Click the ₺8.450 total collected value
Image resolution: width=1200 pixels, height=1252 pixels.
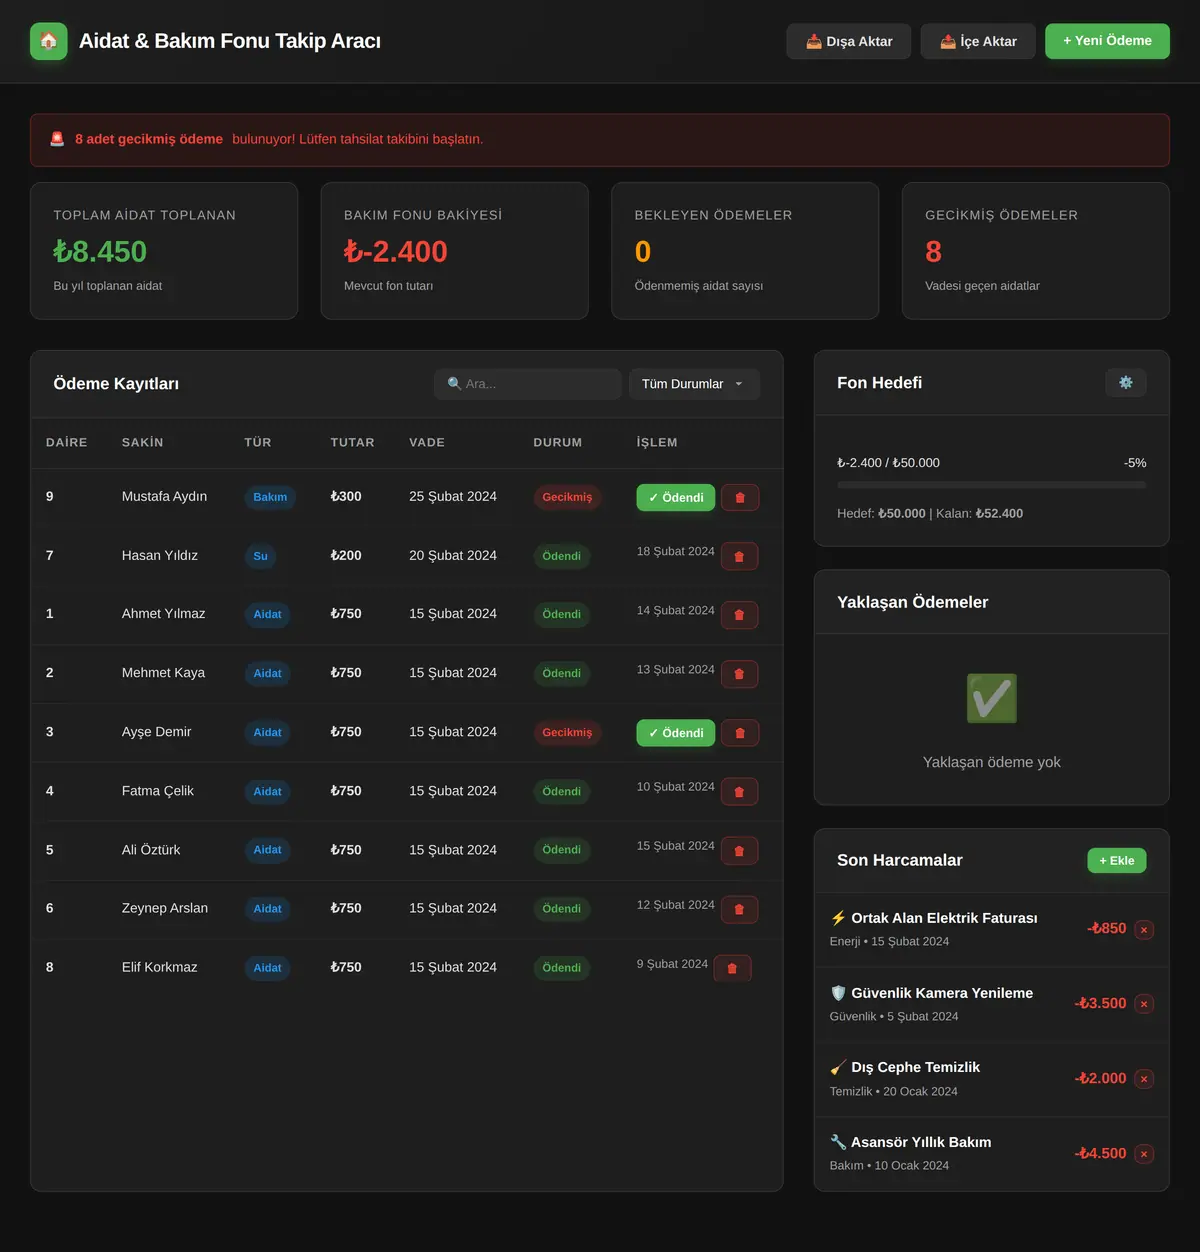100,252
